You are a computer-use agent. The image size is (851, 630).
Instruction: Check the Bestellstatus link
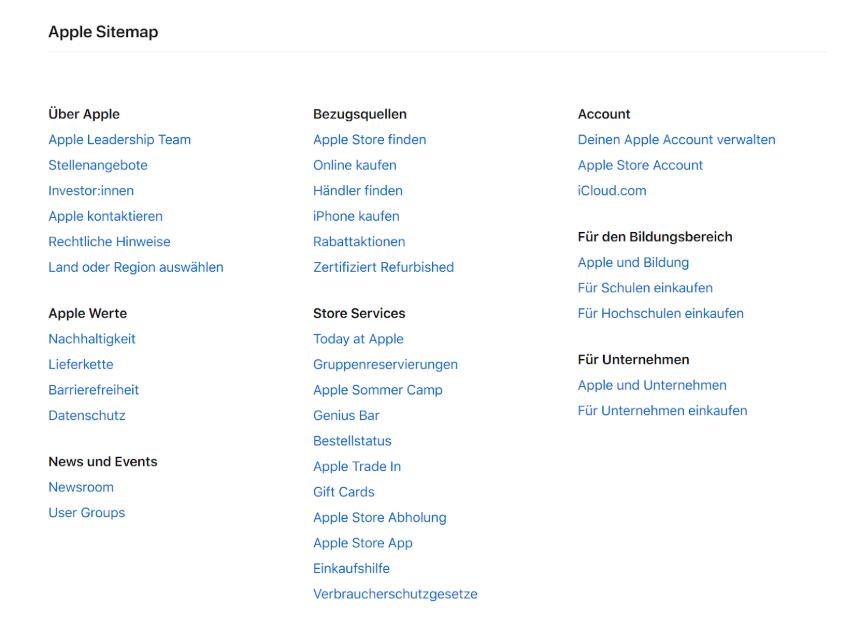(352, 440)
